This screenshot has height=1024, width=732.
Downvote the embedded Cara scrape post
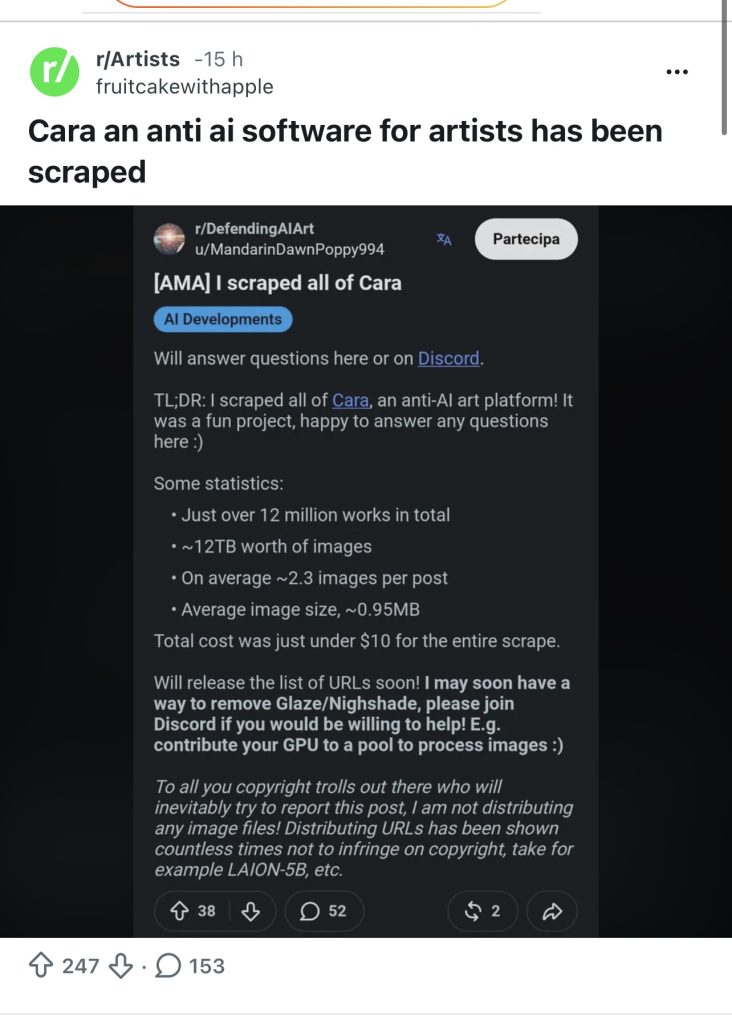coord(251,911)
